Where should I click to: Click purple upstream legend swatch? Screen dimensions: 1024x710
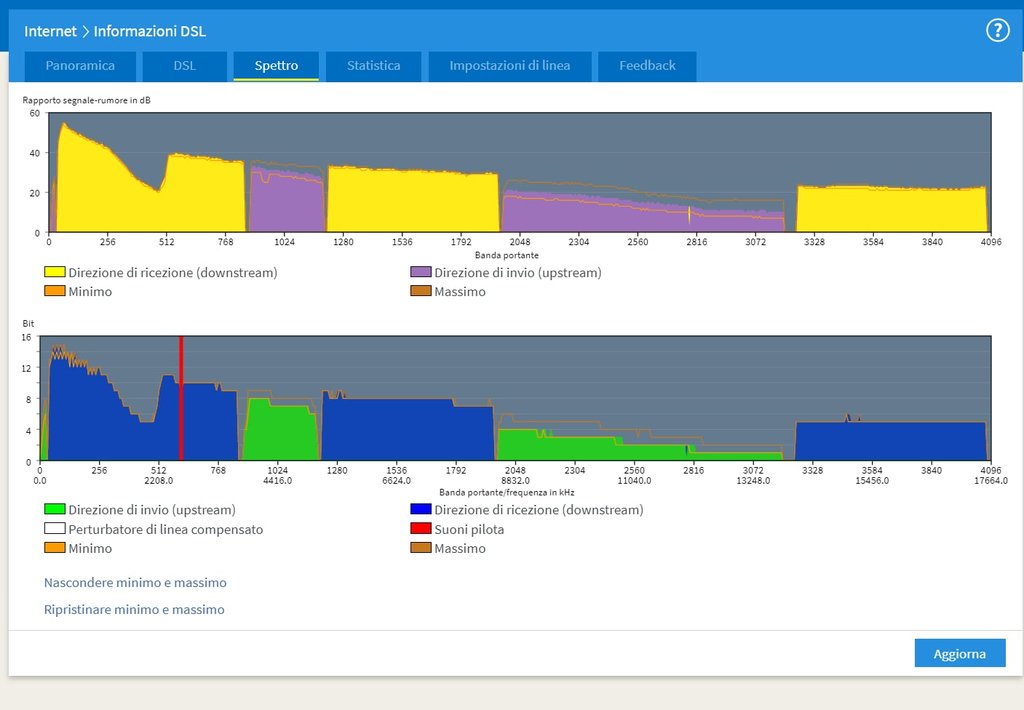[x=420, y=272]
